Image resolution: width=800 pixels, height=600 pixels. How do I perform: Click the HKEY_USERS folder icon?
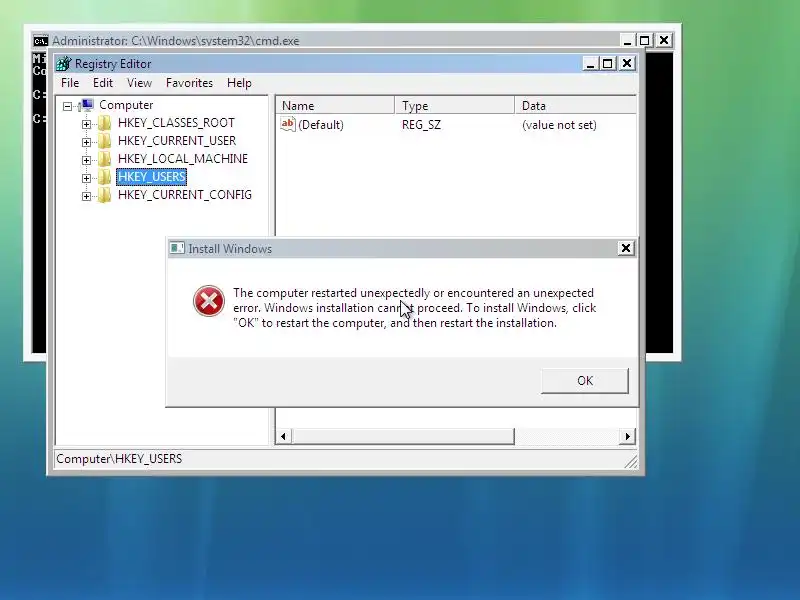[x=105, y=177]
